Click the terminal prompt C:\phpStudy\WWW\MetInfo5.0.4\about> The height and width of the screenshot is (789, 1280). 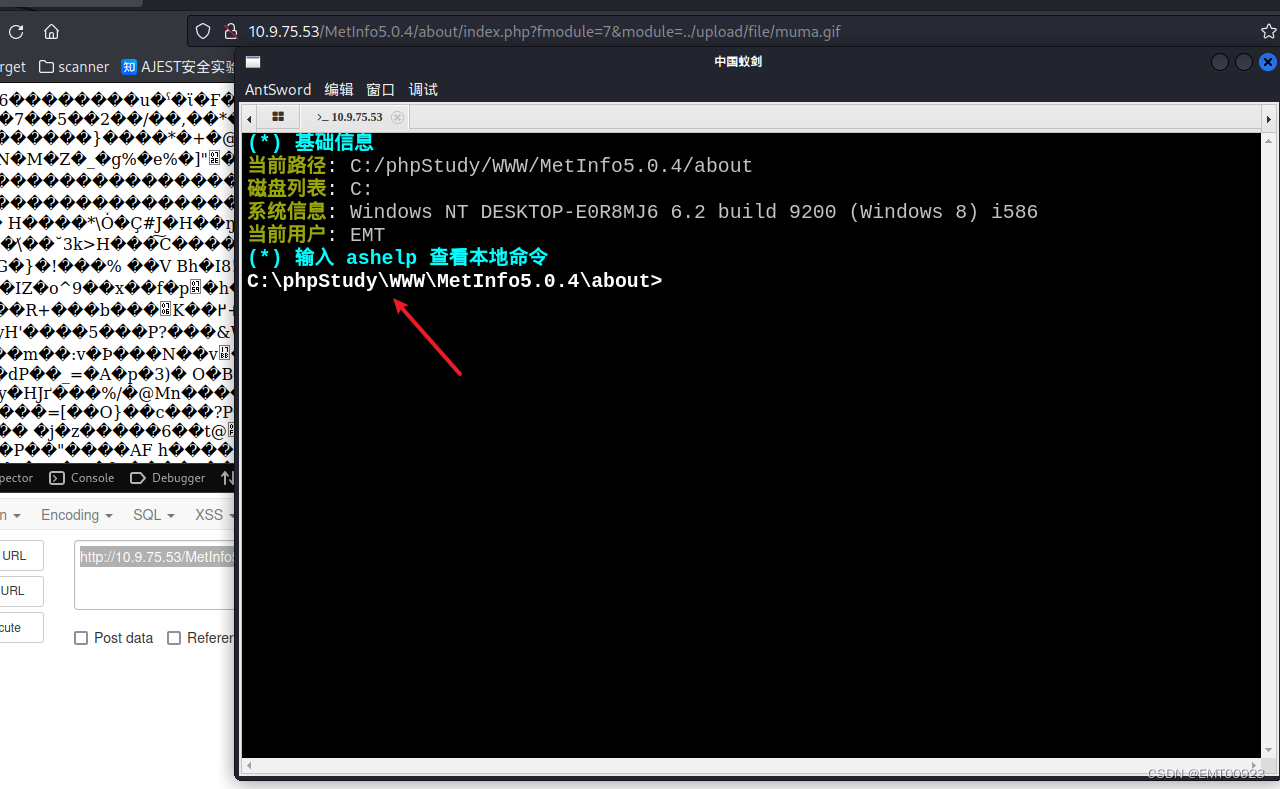(454, 281)
